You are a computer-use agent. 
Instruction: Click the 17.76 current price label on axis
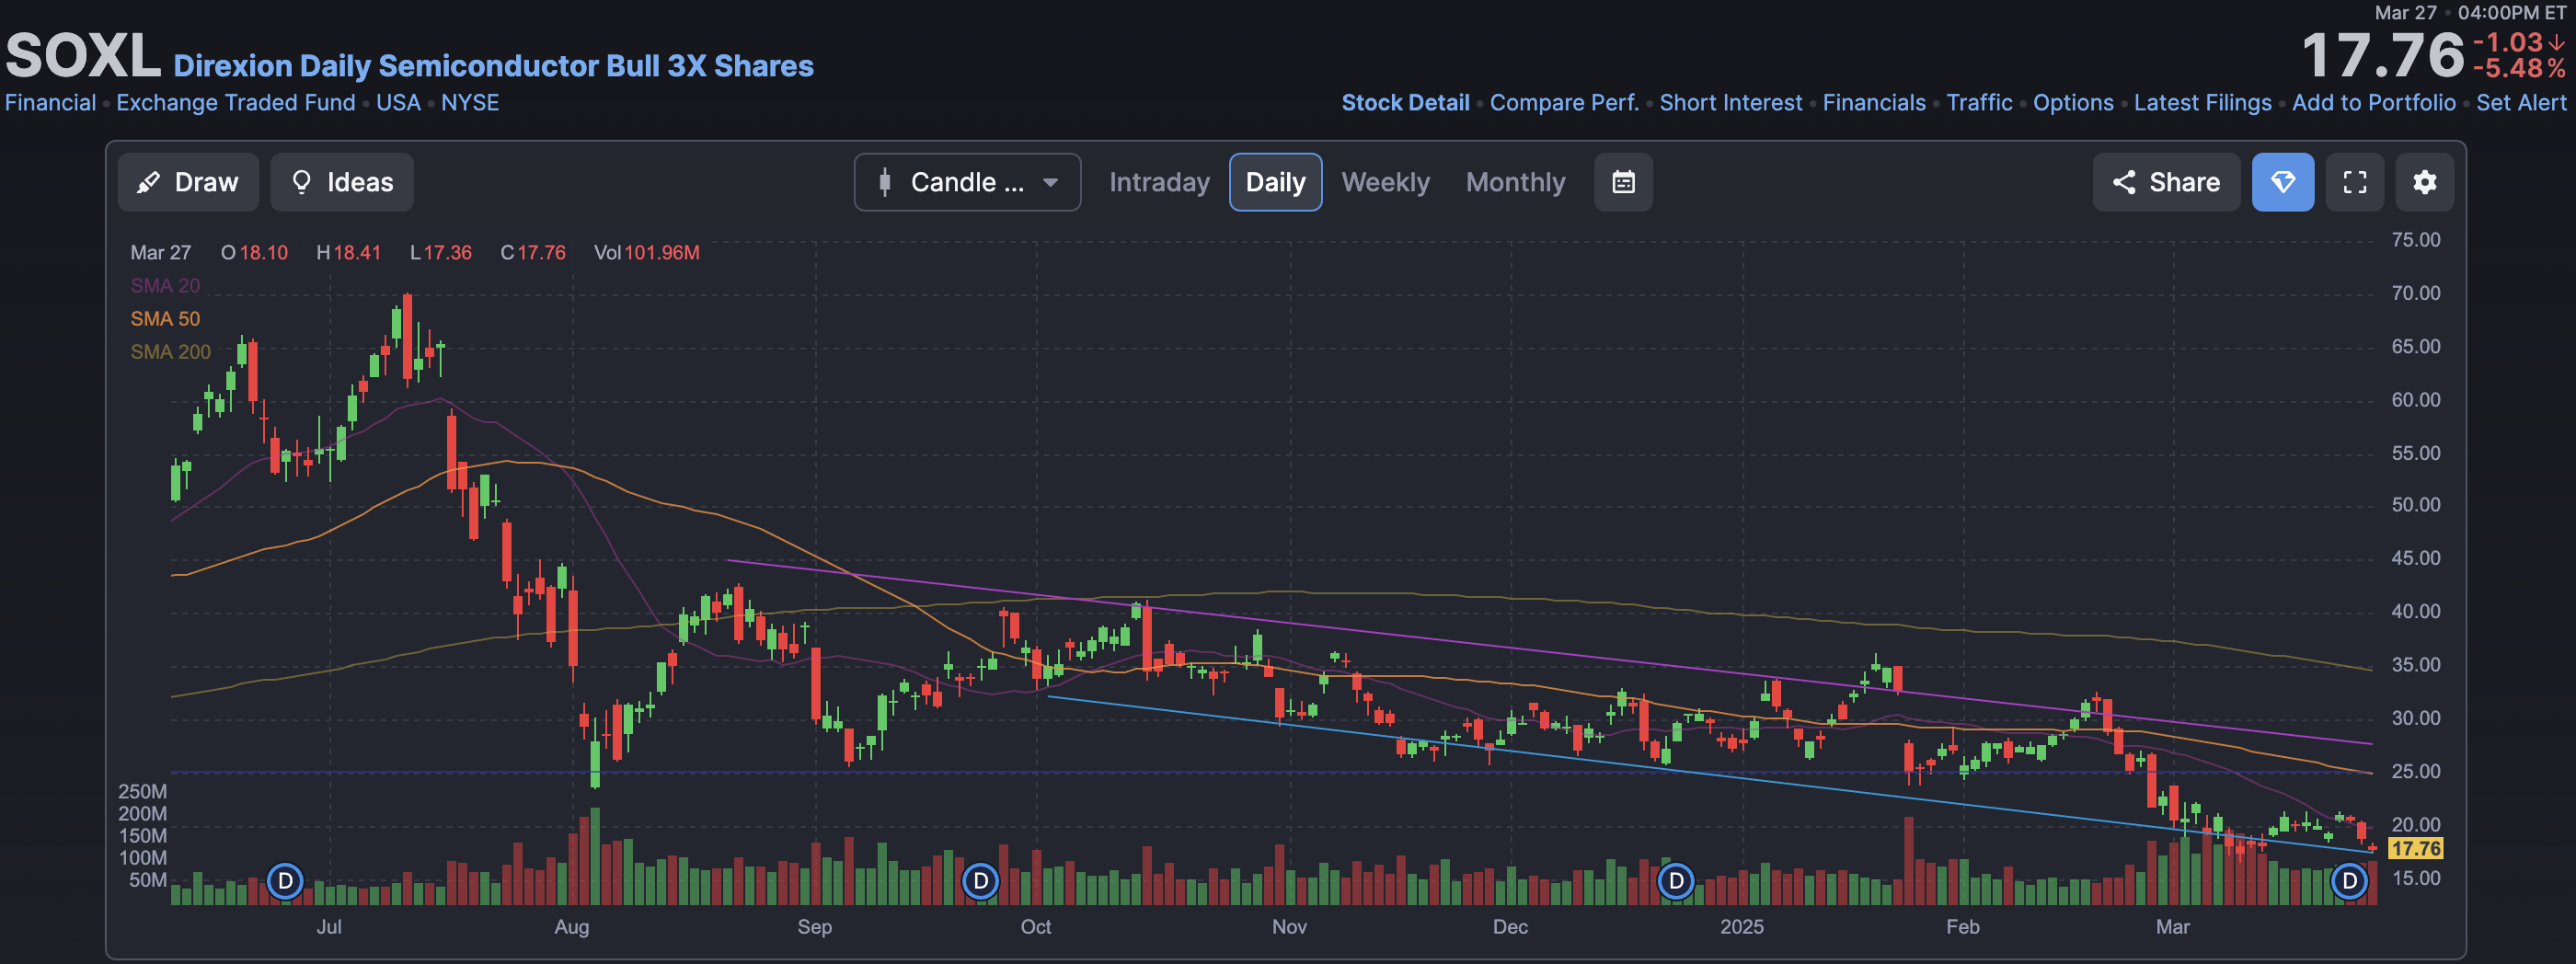[x=2415, y=849]
